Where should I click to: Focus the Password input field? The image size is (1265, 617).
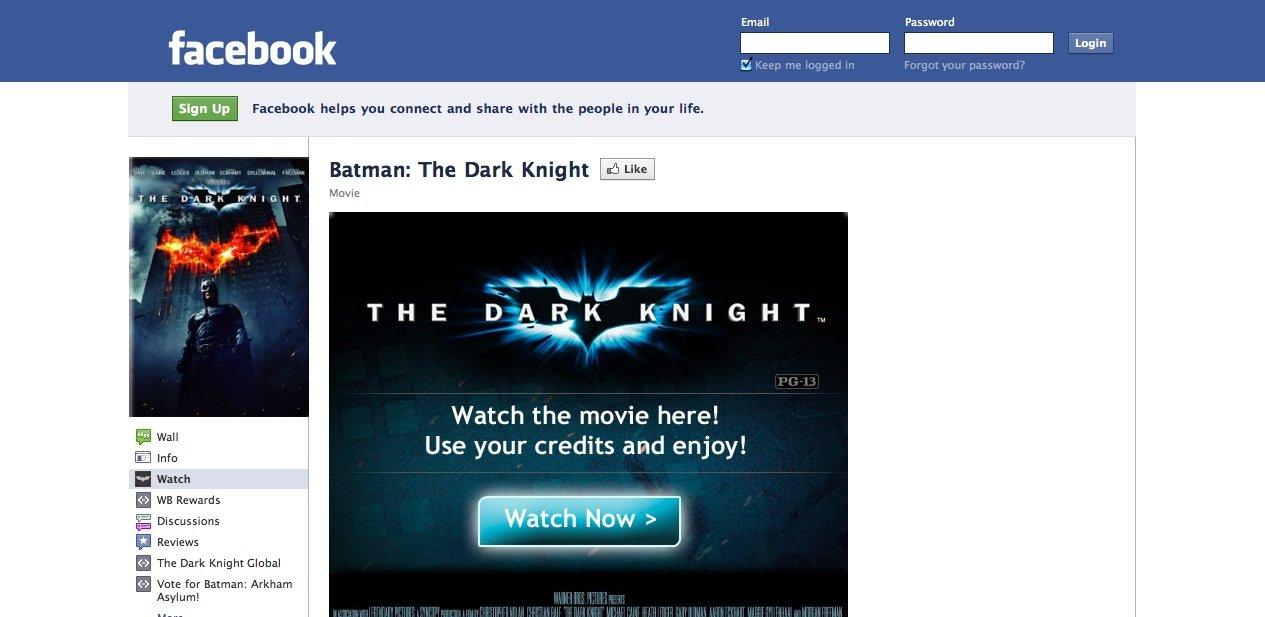979,43
